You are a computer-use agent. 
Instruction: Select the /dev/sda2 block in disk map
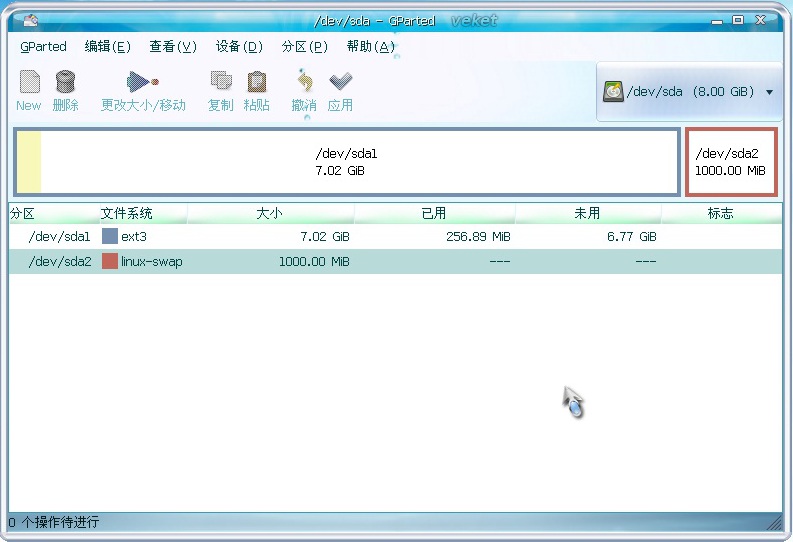coord(731,162)
